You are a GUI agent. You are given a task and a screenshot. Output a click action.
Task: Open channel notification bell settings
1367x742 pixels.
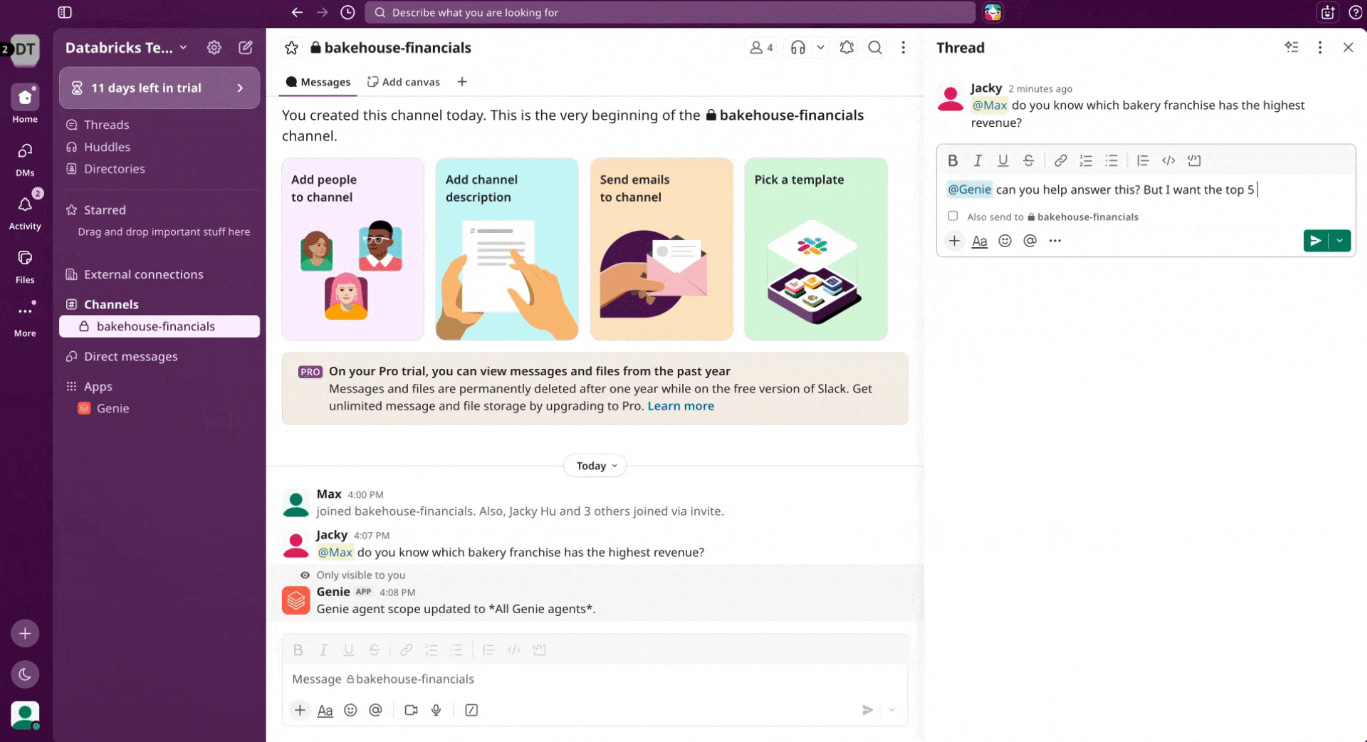(x=846, y=48)
